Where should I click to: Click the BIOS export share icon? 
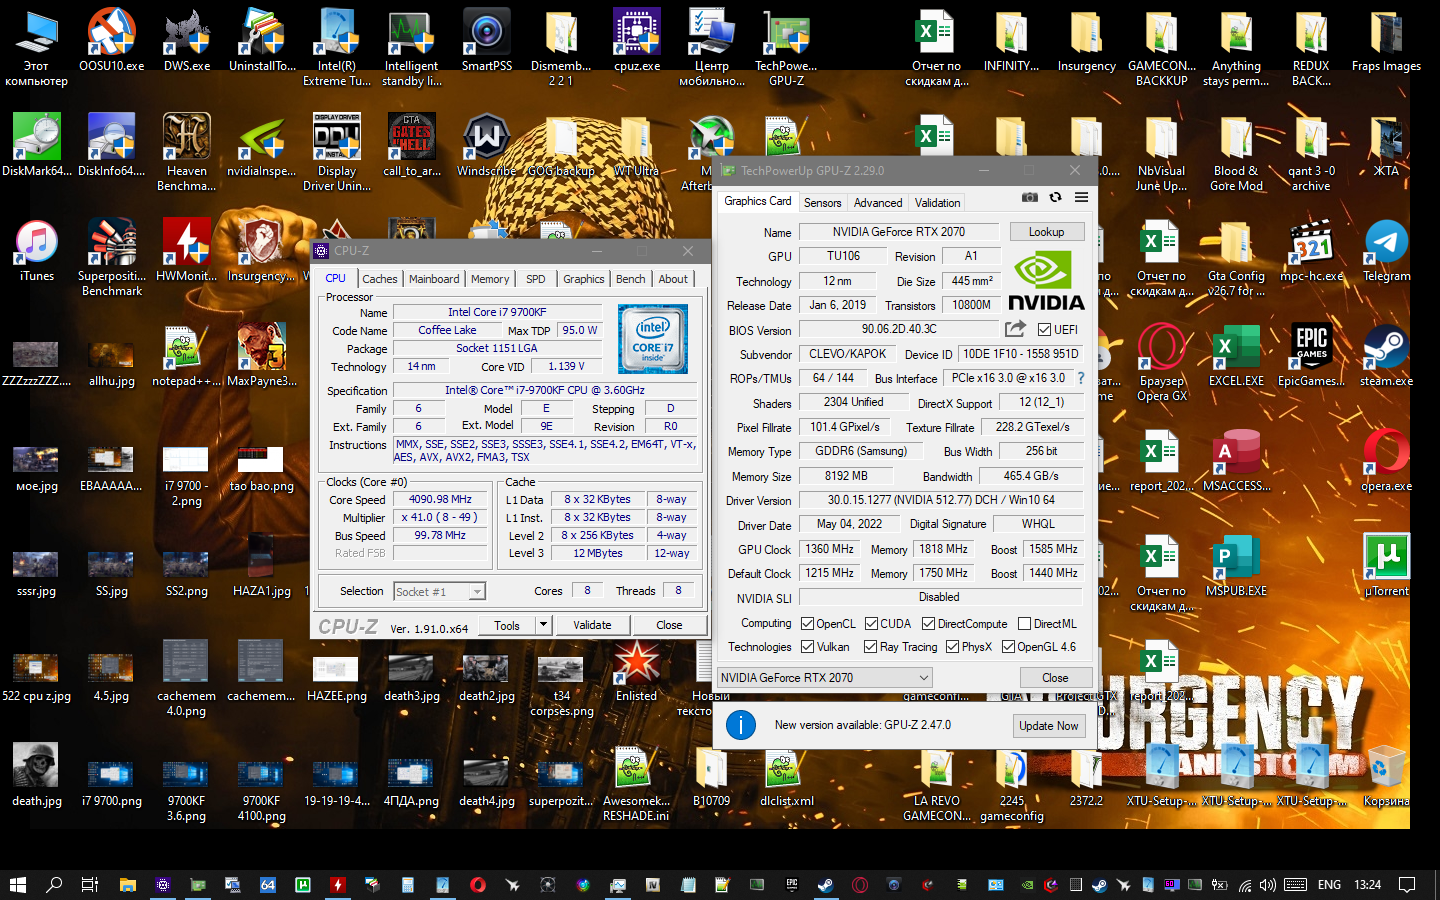click(x=1015, y=329)
